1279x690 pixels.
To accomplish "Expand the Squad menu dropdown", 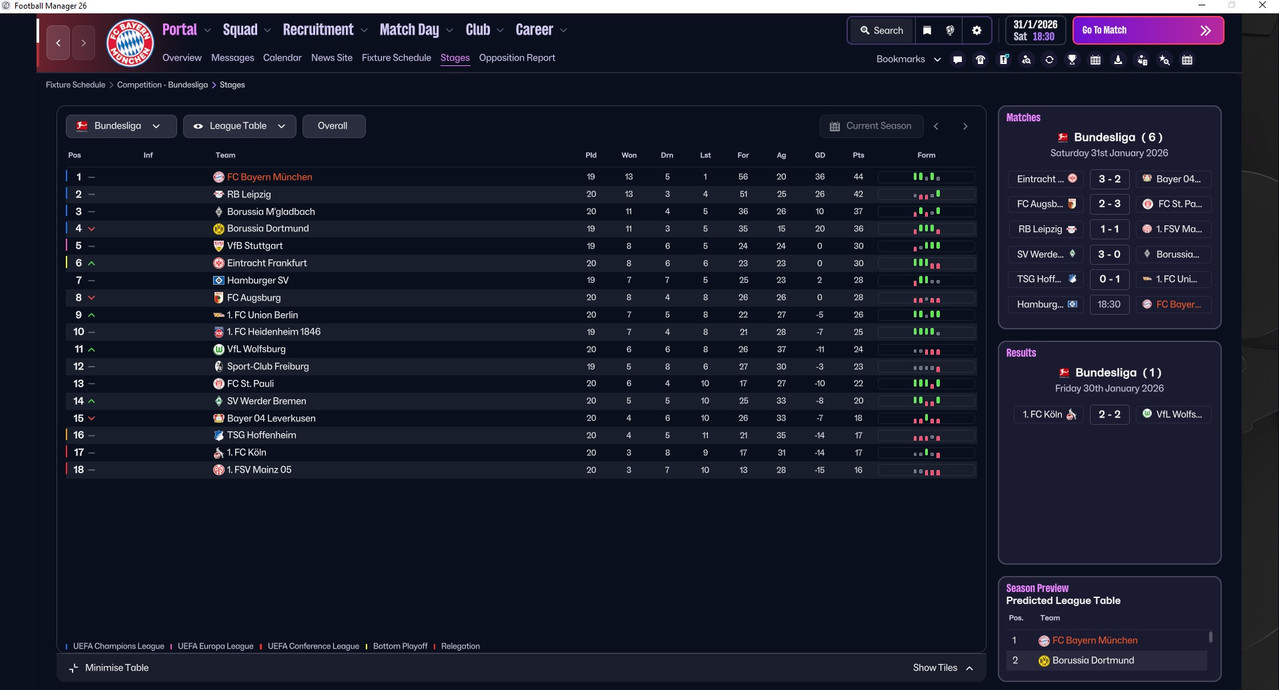I will click(267, 30).
